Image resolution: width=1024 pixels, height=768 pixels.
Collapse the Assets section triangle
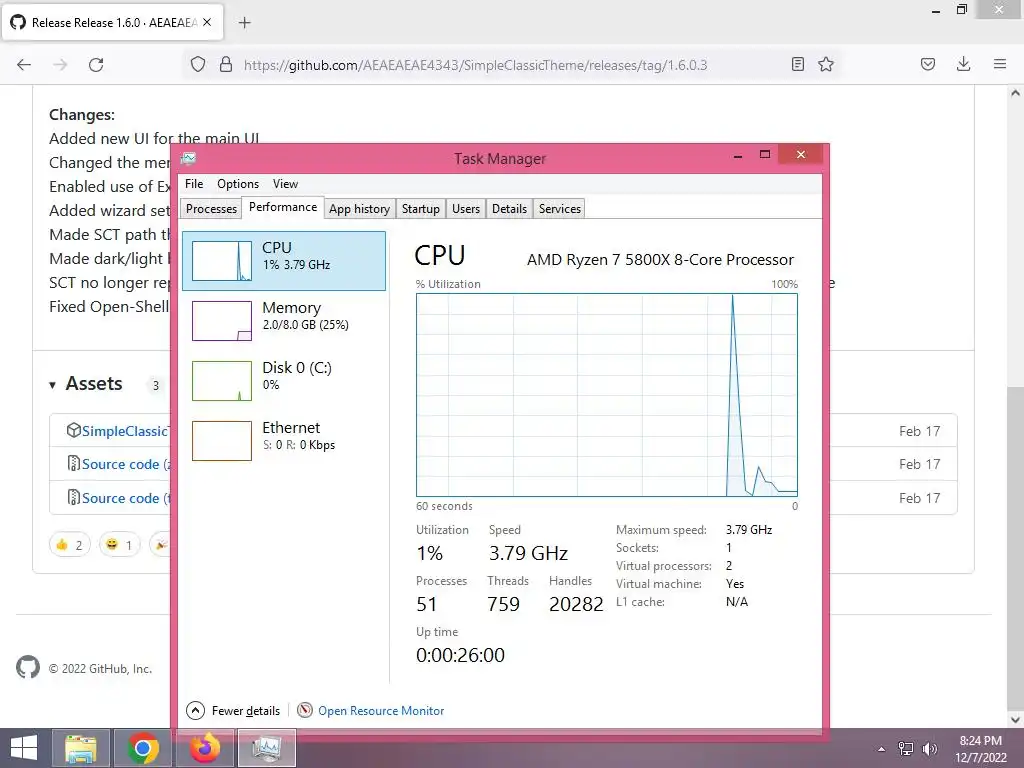pyautogui.click(x=52, y=385)
